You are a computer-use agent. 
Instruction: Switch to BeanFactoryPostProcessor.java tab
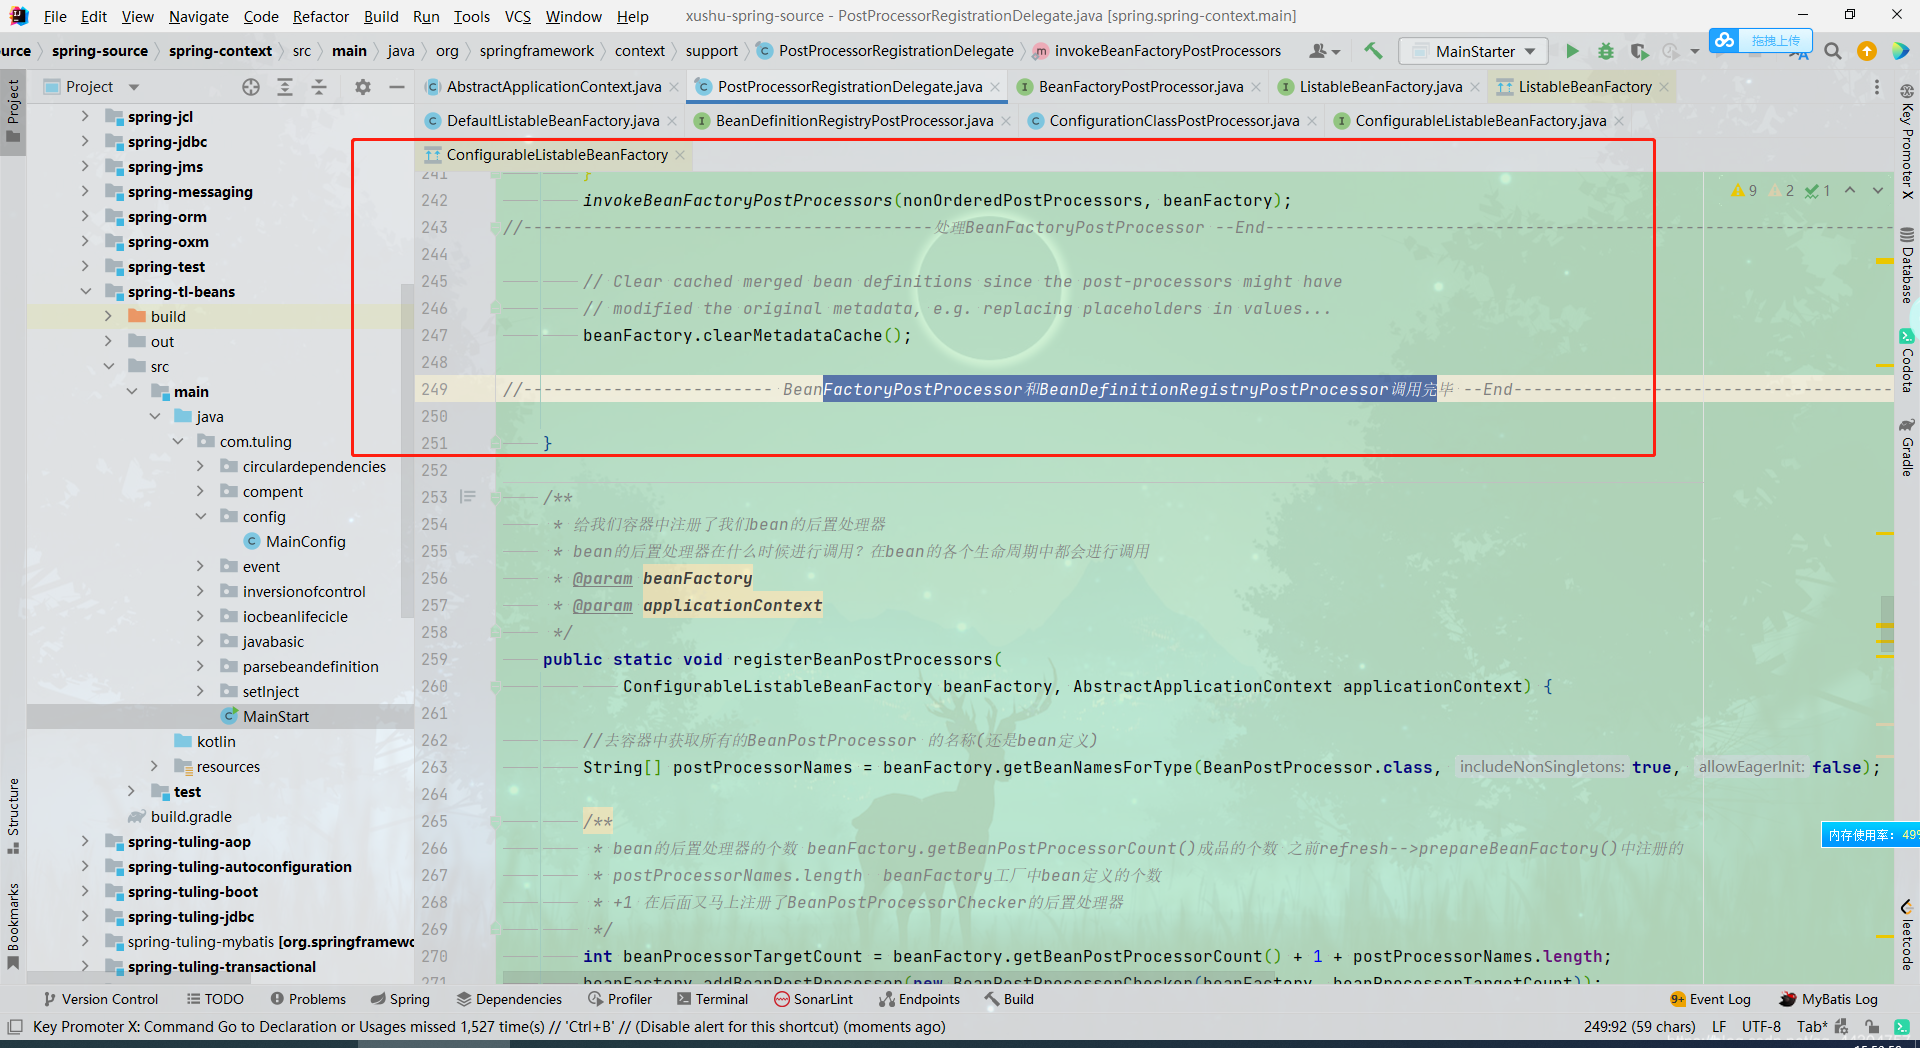[x=1140, y=87]
